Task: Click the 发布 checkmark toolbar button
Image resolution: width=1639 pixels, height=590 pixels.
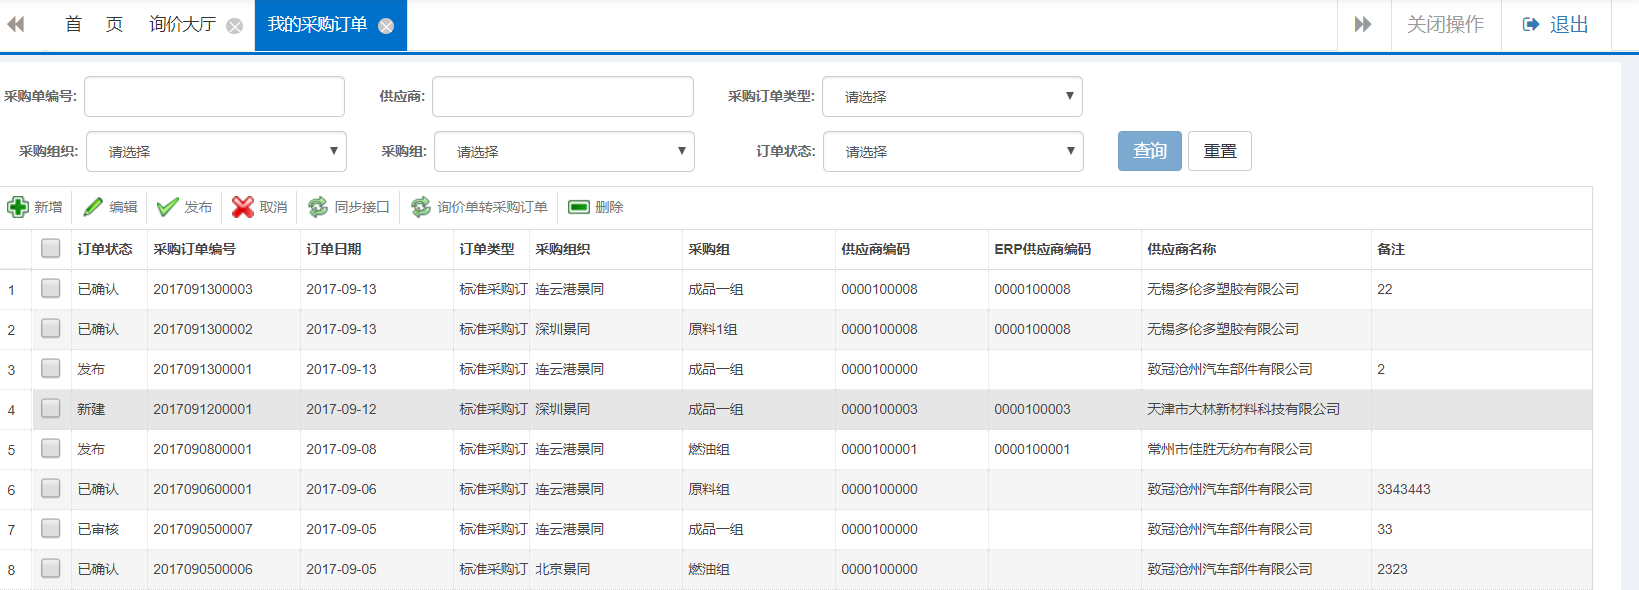Action: pos(185,207)
